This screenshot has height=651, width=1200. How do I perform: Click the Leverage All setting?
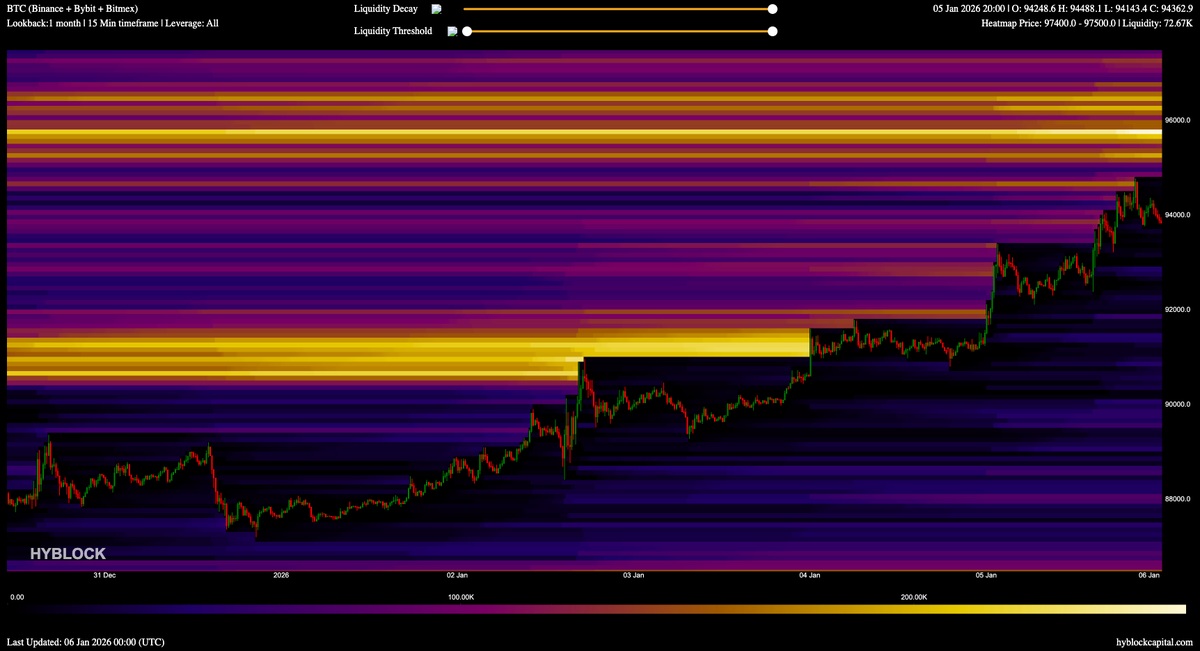click(190, 23)
